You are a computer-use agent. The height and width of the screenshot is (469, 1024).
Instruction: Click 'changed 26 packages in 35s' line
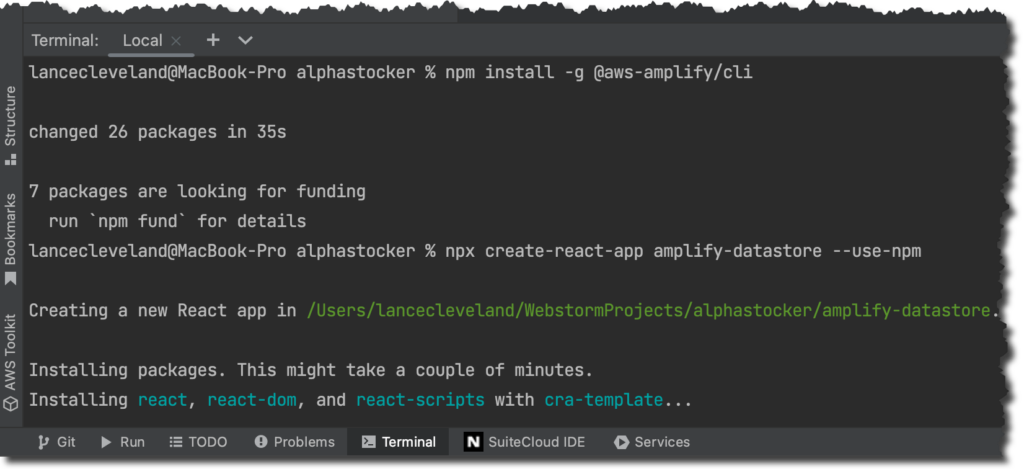(157, 132)
